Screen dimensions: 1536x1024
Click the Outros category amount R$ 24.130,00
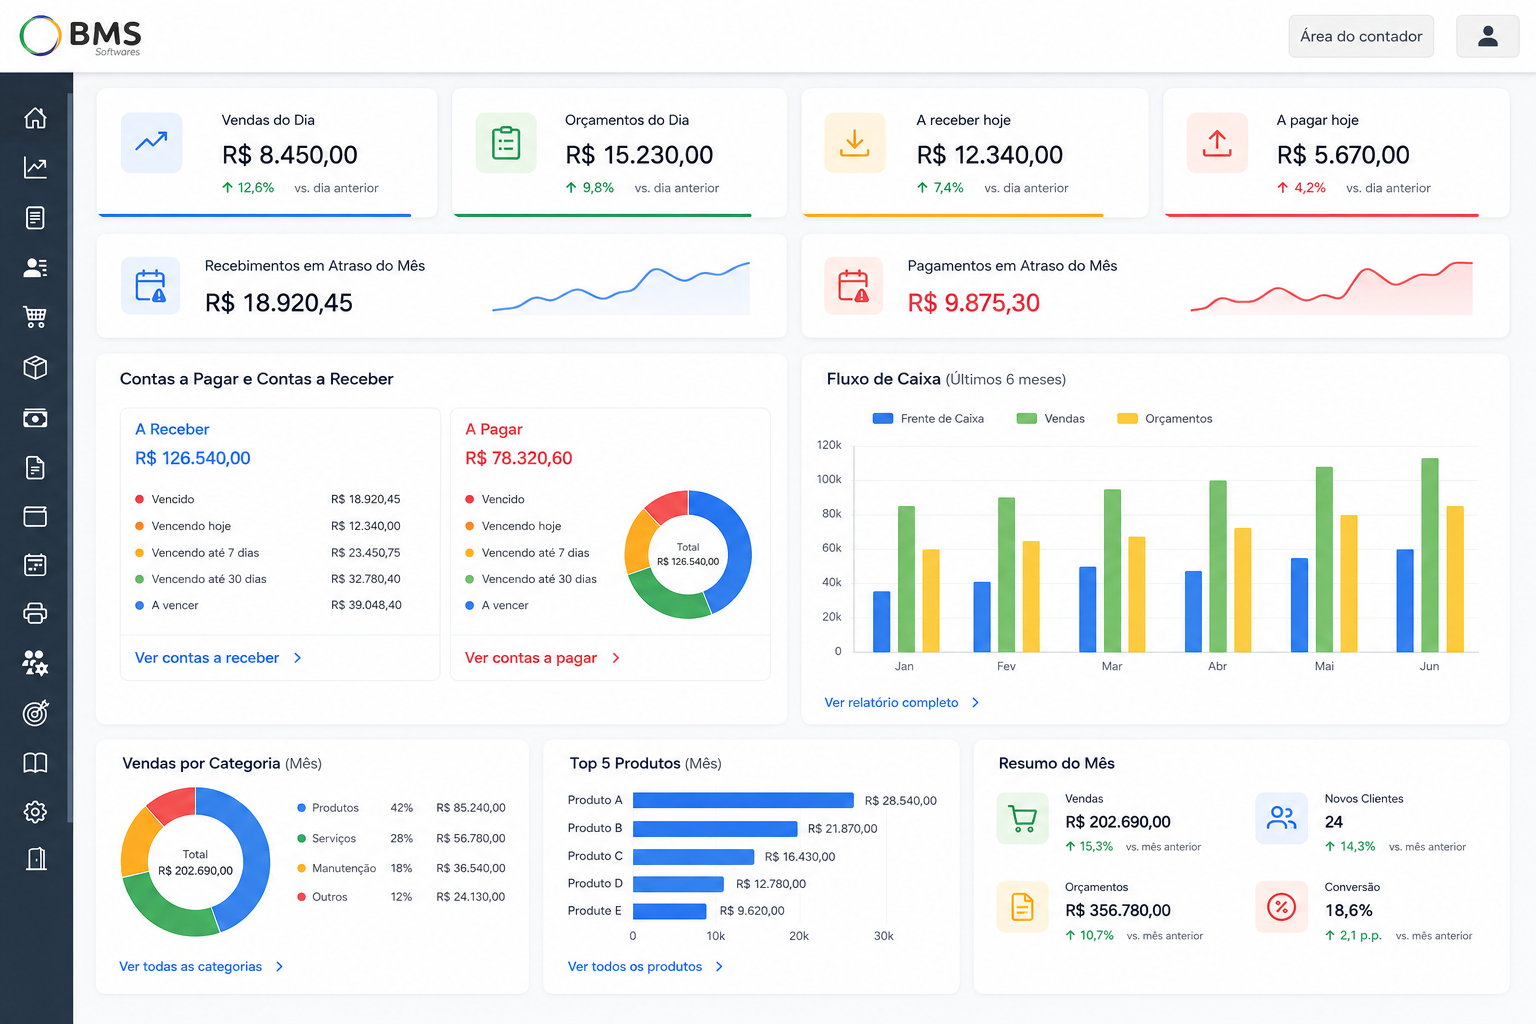tap(471, 898)
